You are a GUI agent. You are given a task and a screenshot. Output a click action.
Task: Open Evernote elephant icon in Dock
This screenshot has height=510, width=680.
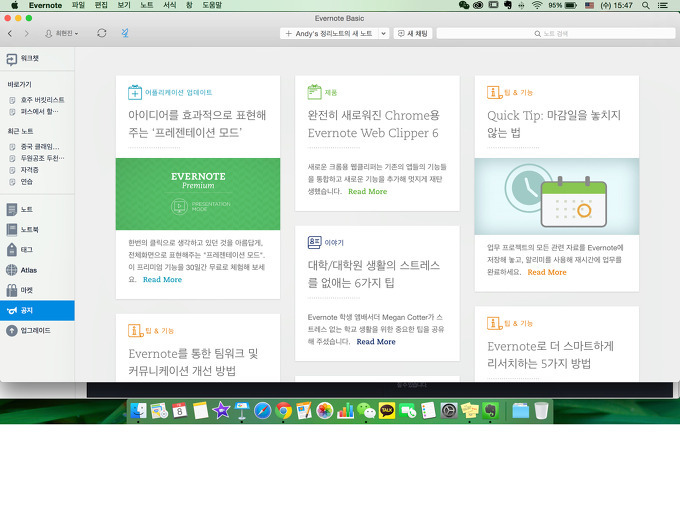[x=490, y=411]
